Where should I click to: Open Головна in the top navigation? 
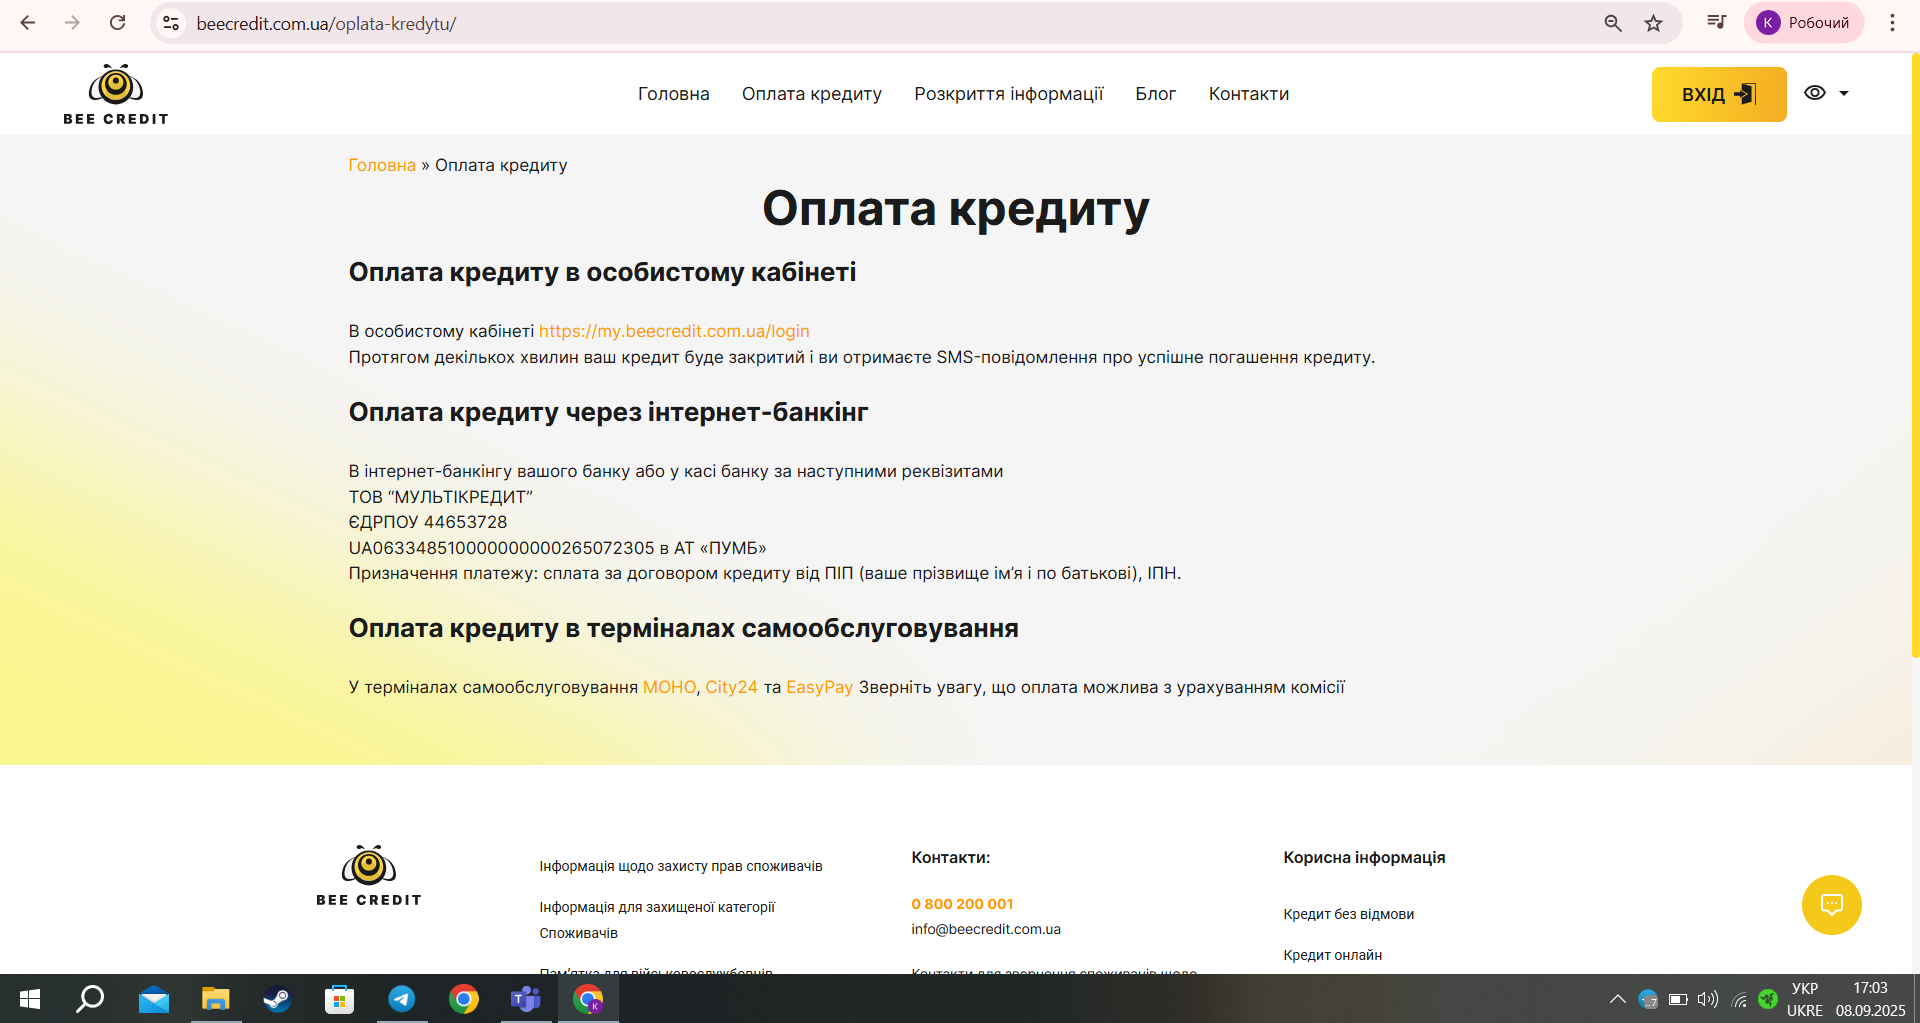point(674,94)
